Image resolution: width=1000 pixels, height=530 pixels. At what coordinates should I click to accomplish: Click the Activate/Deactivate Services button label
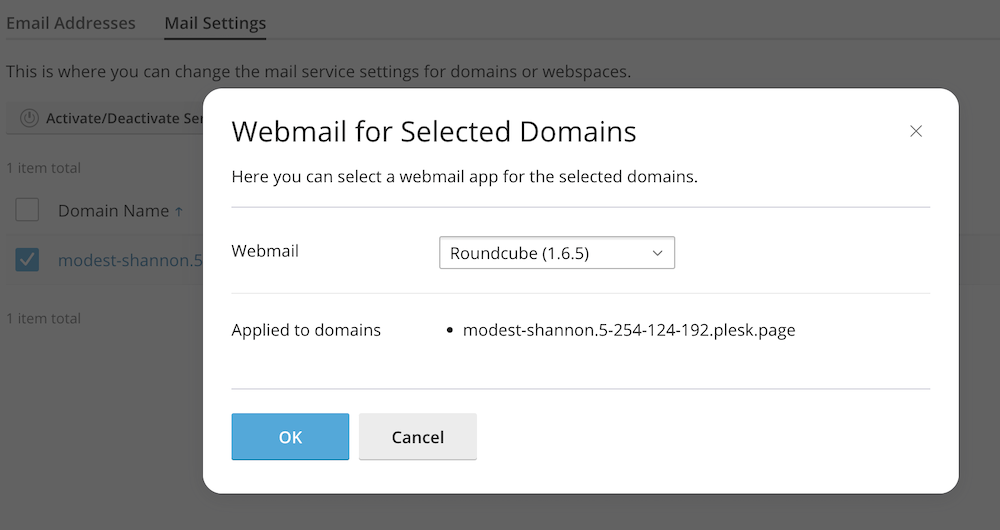click(x=125, y=118)
